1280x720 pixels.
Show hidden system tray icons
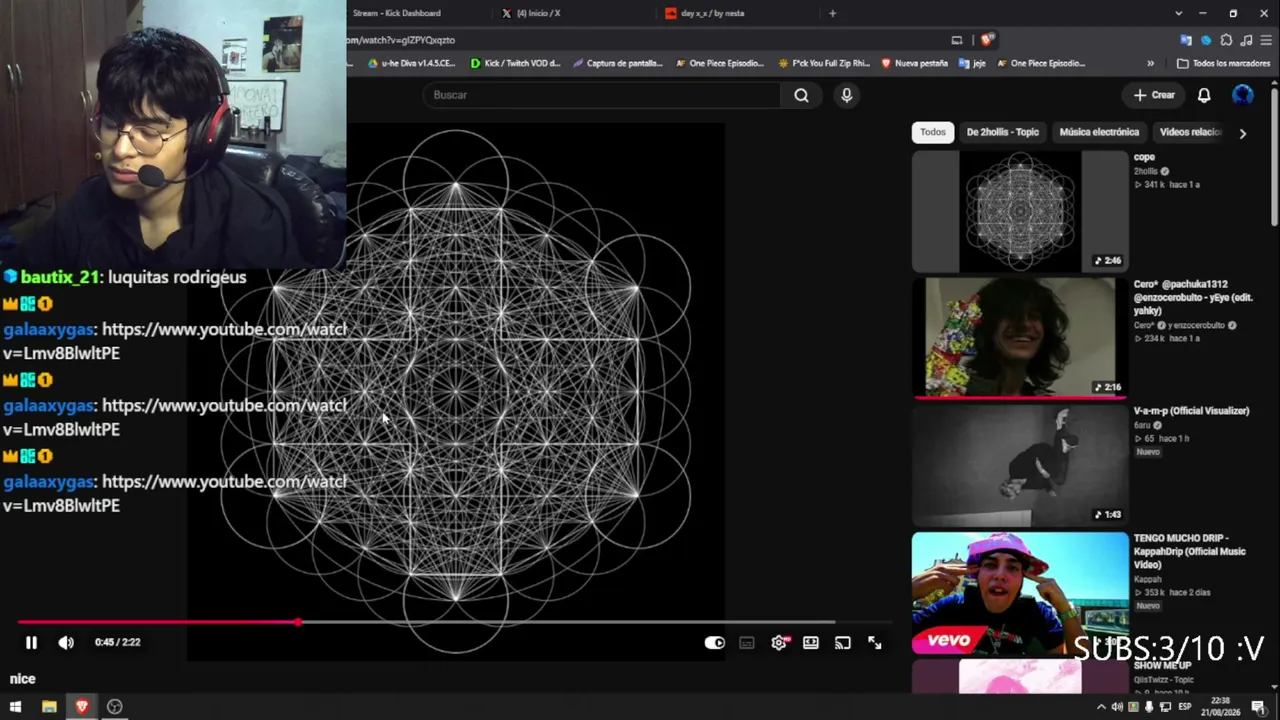1102,707
